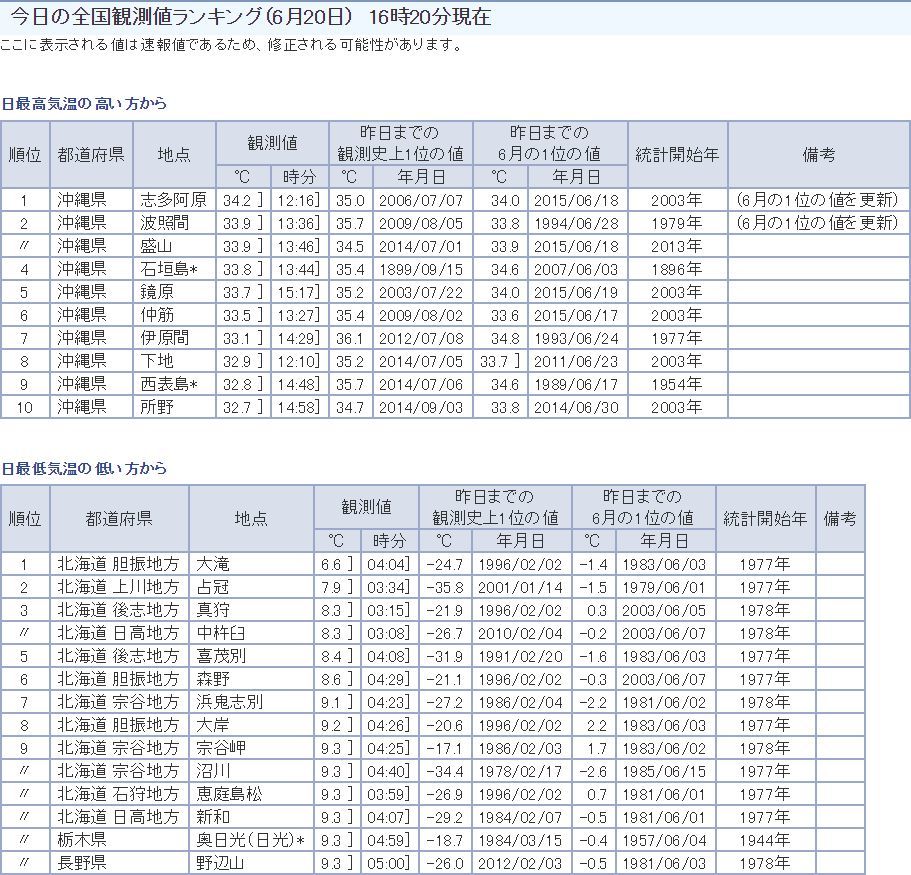Click the 奥日光(日光)* station name

click(250, 840)
